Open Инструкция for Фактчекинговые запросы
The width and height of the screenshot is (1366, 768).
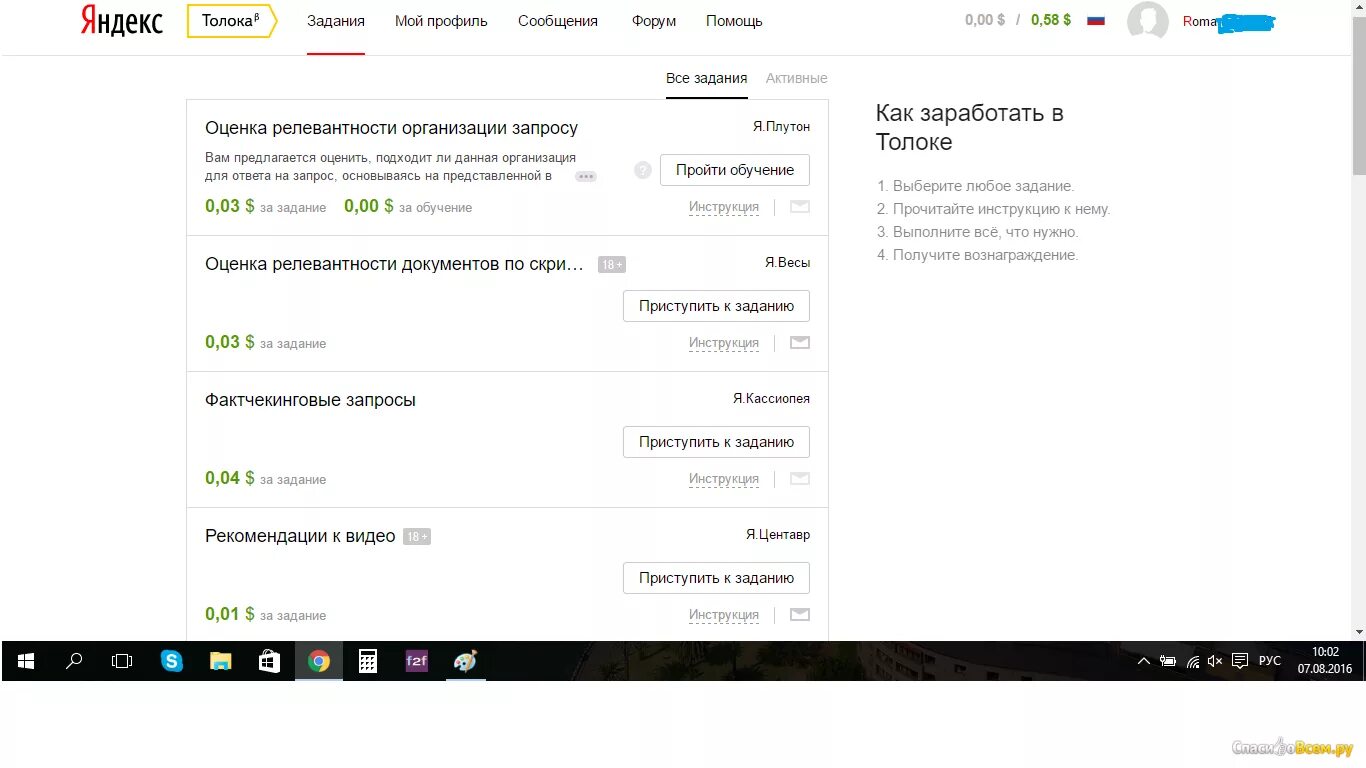724,479
